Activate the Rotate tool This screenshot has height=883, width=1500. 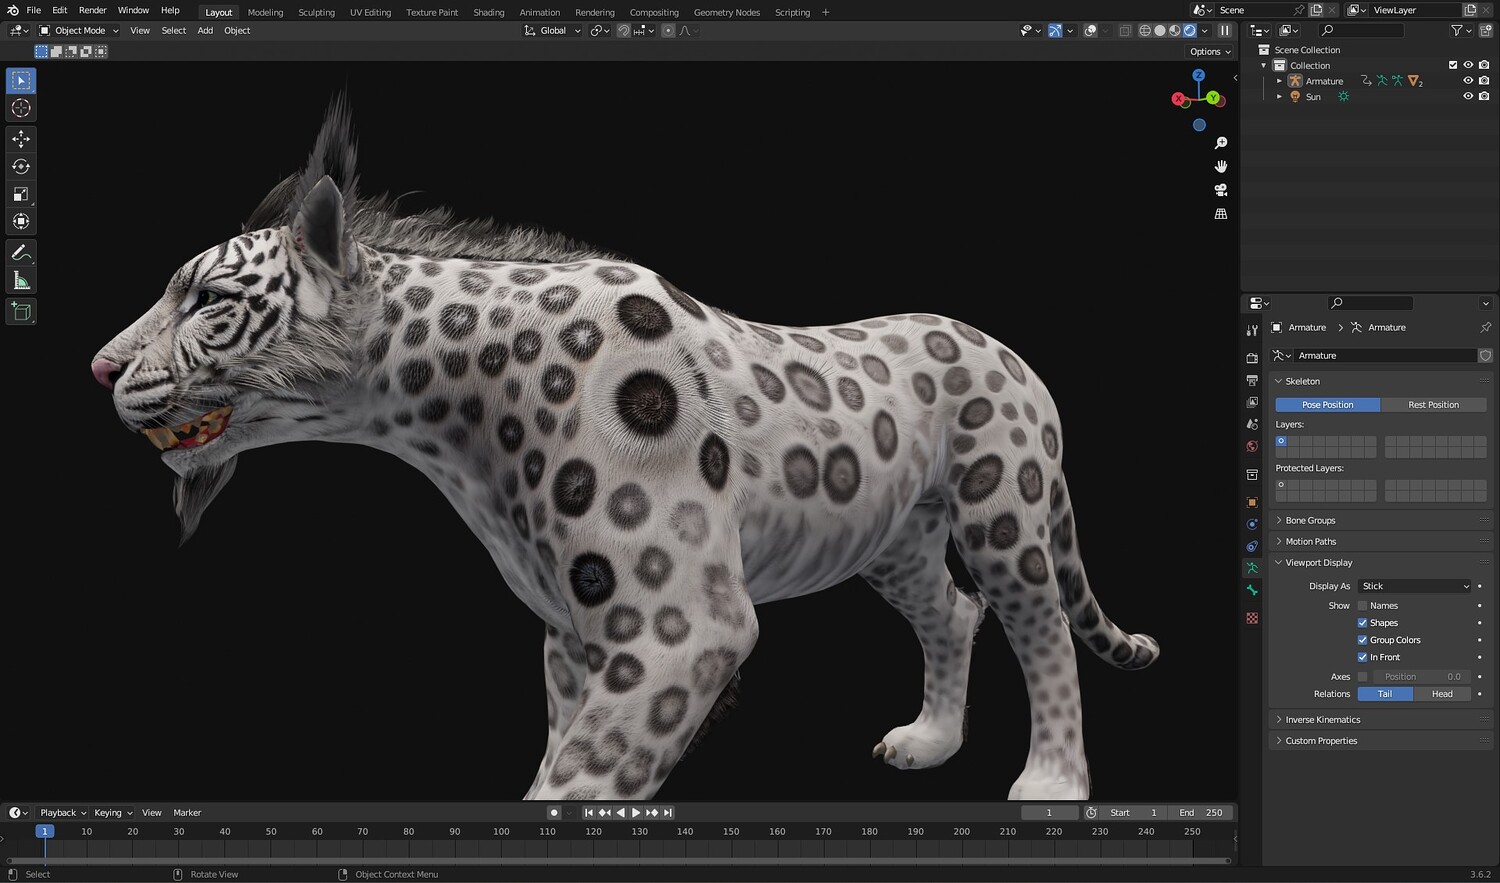[21, 166]
